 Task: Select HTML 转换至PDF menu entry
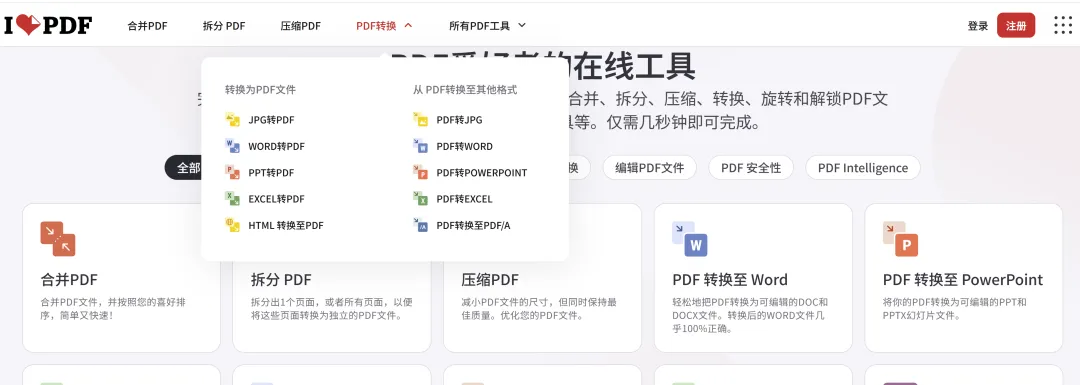274,225
